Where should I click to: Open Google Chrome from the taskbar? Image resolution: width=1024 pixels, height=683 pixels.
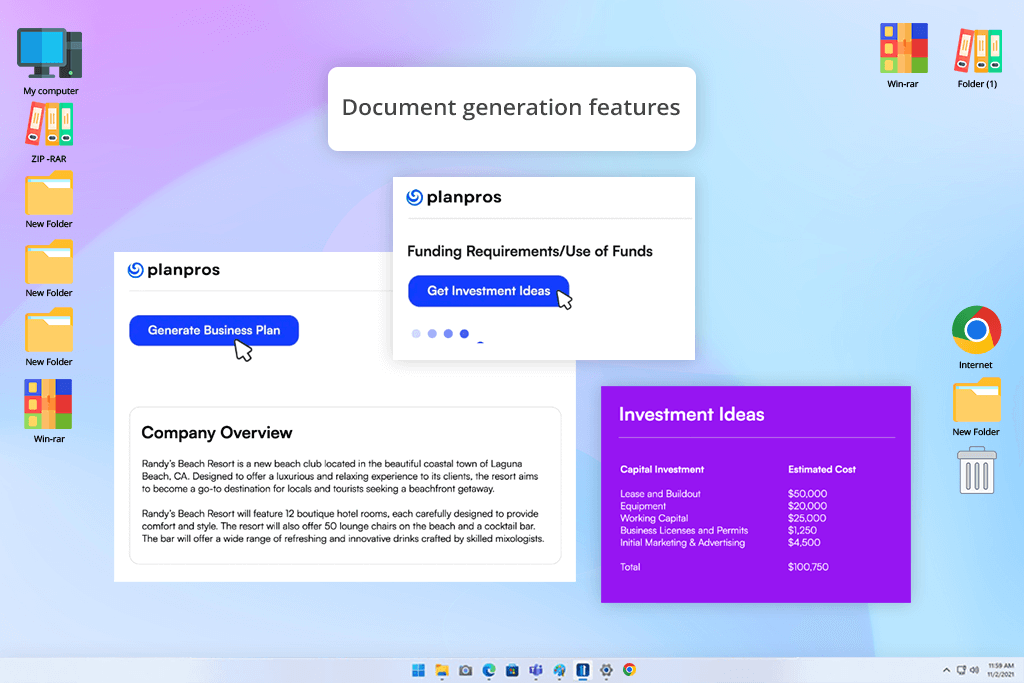(x=629, y=670)
